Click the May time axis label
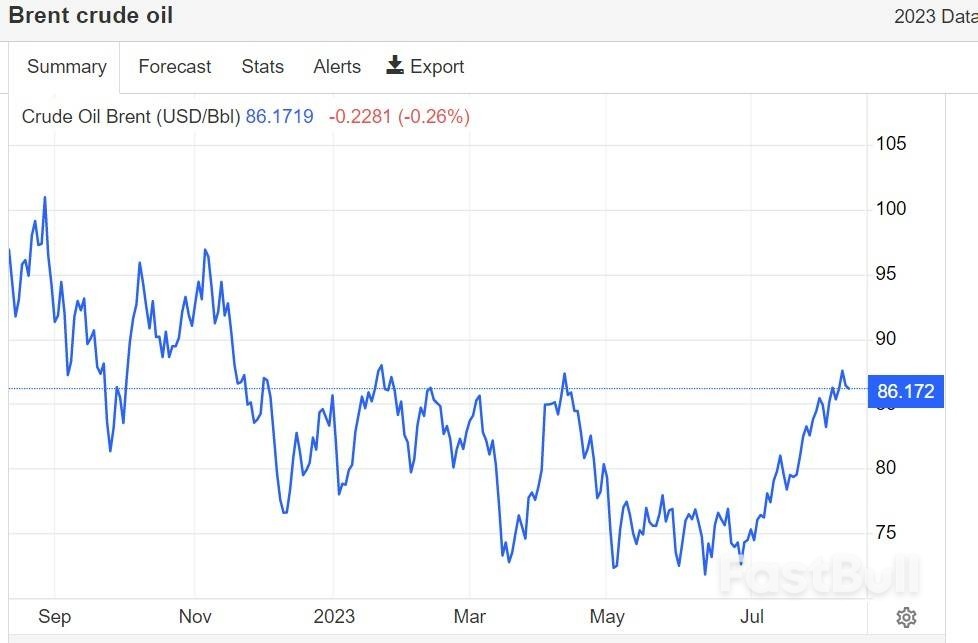This screenshot has height=643, width=978. pos(607,616)
